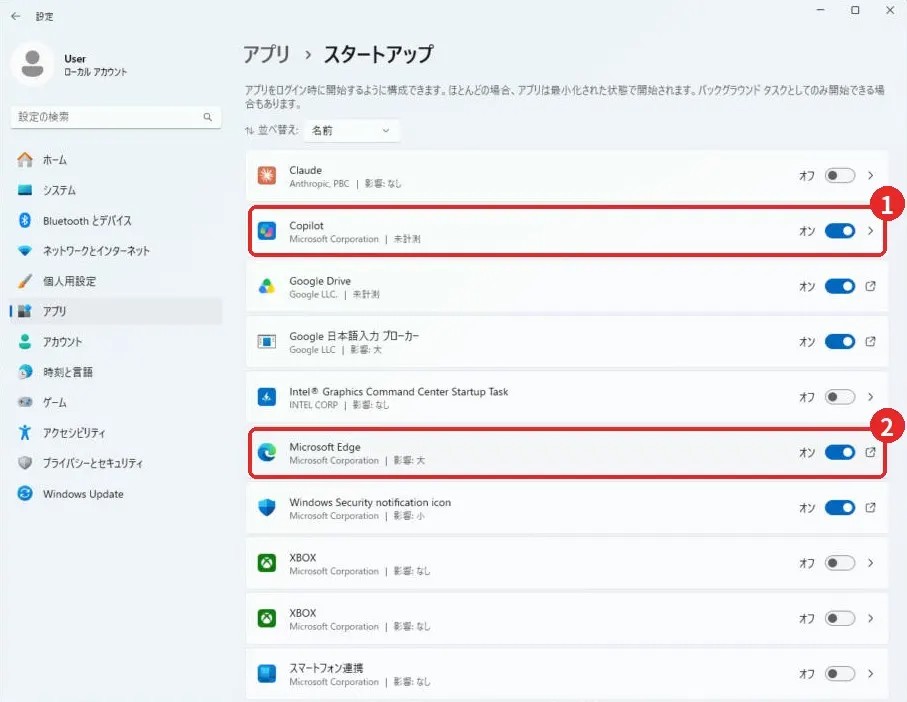Expand Copilot row chevron
The width and height of the screenshot is (907, 702).
[x=870, y=231]
